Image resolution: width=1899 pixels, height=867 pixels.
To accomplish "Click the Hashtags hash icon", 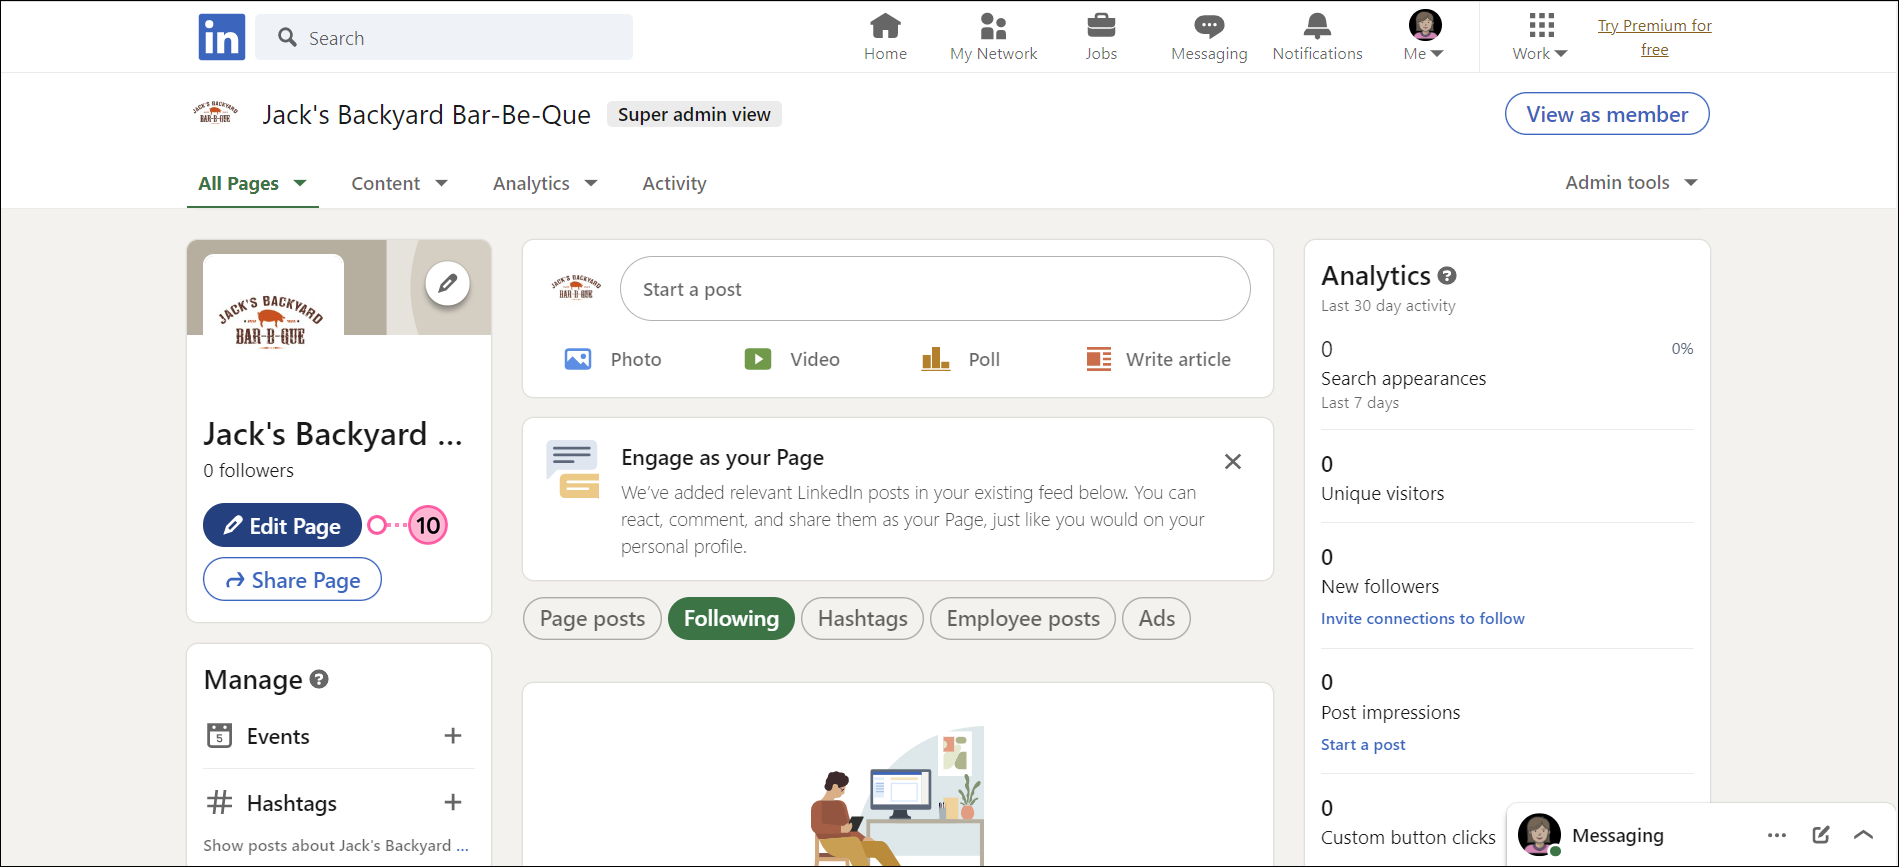I will point(219,802).
